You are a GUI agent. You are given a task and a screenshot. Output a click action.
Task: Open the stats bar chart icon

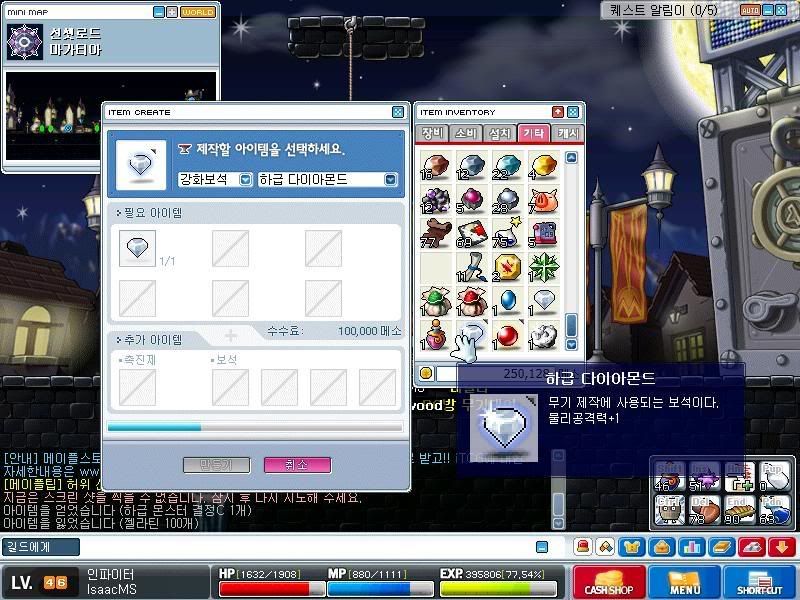692,547
